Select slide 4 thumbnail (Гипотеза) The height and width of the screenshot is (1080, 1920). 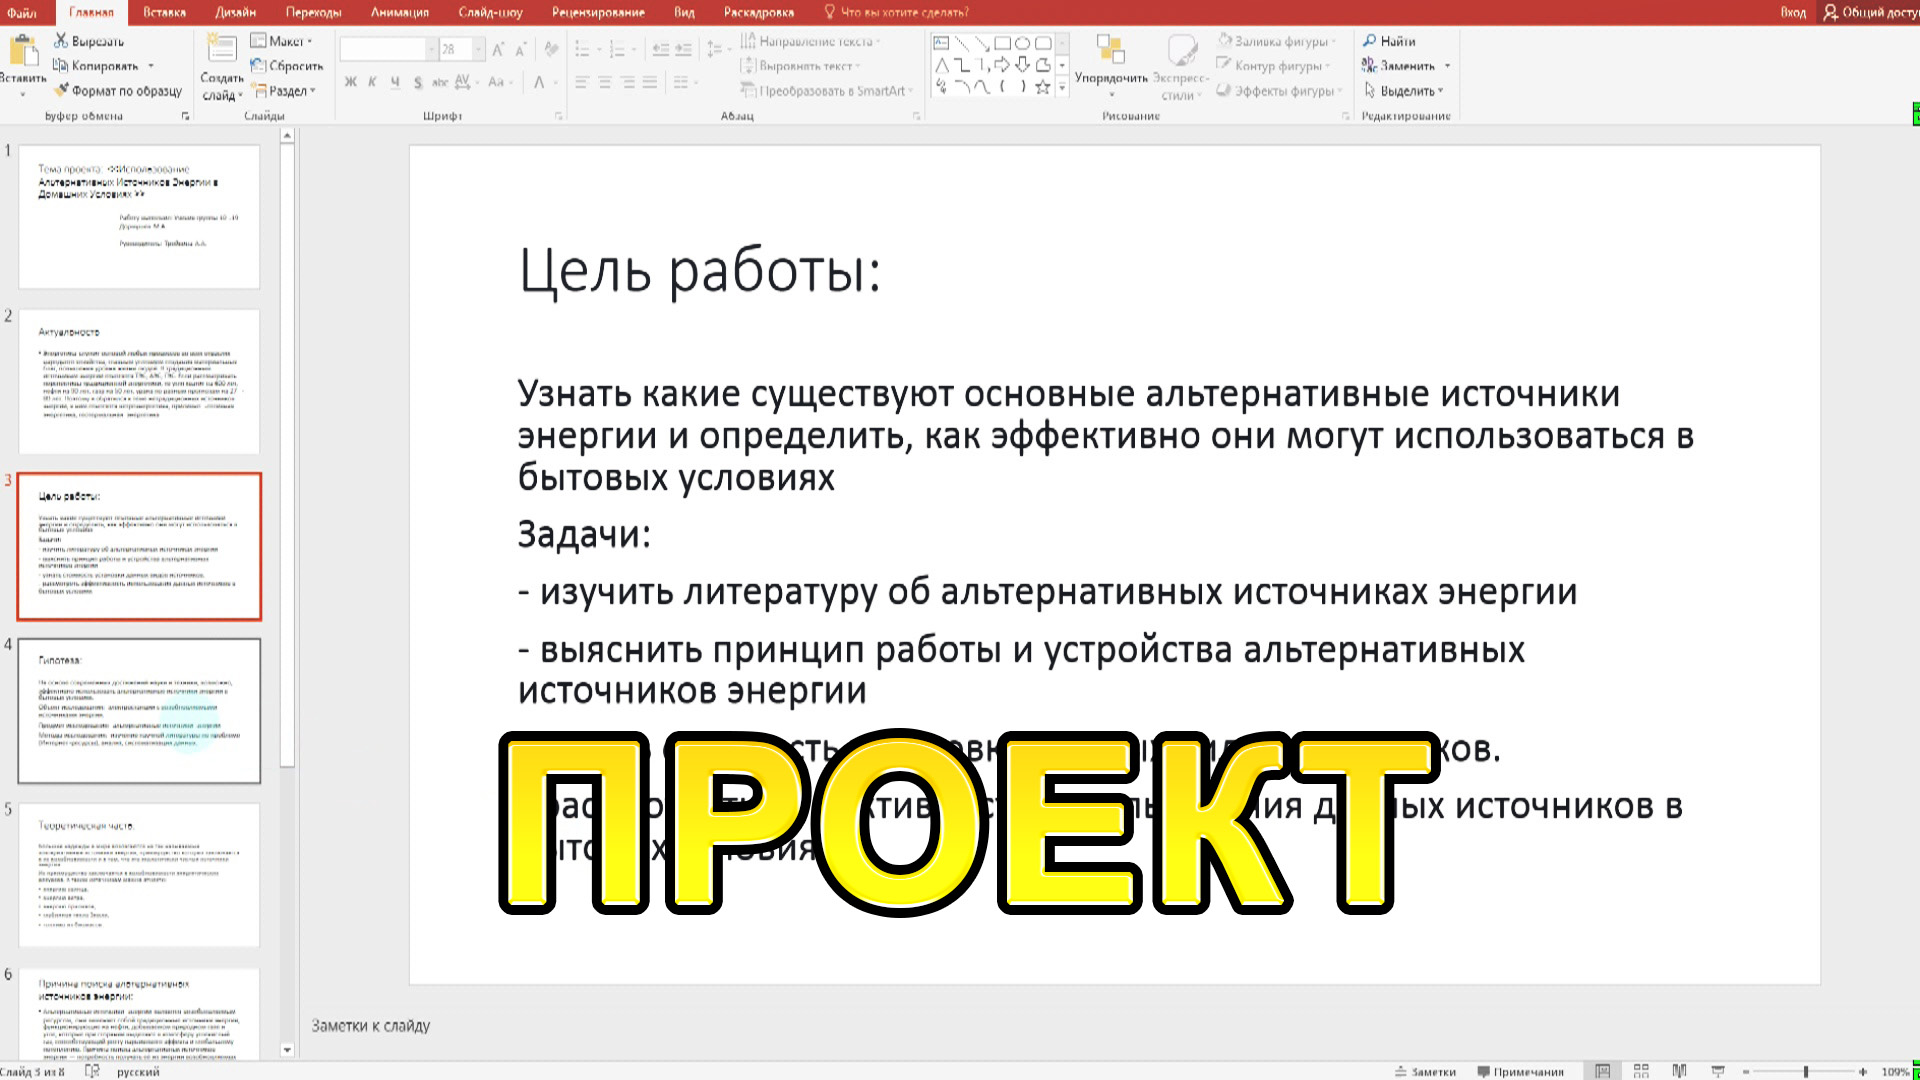[x=140, y=710]
